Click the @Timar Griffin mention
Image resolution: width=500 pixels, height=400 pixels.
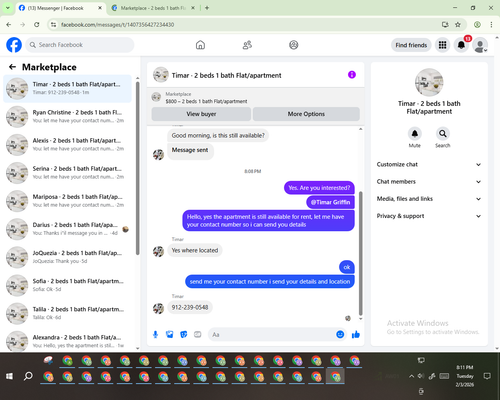(x=330, y=202)
